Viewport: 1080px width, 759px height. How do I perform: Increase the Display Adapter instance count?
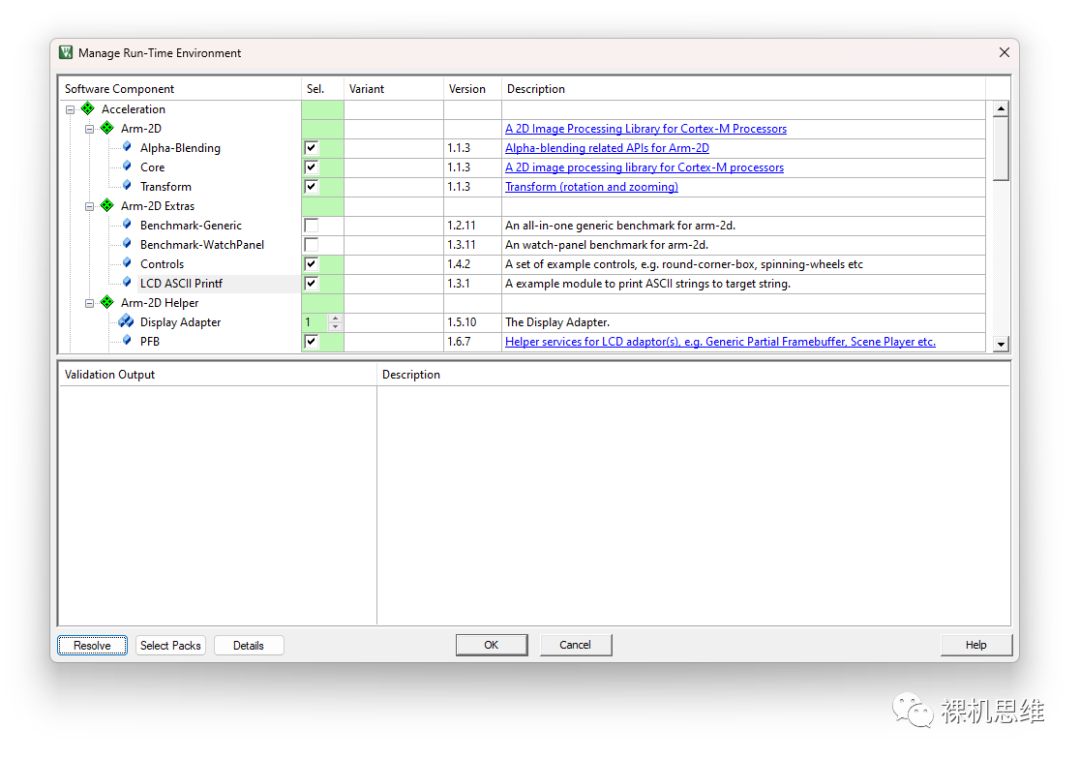(335, 318)
